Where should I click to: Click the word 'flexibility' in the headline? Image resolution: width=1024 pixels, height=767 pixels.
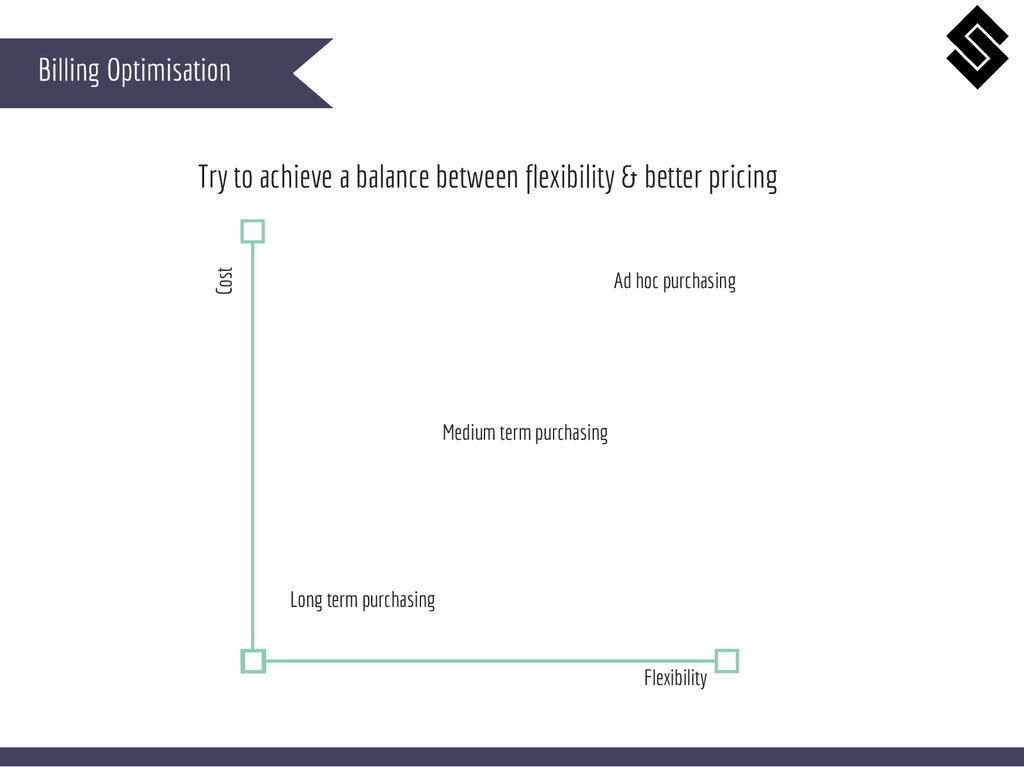pyautogui.click(x=569, y=178)
